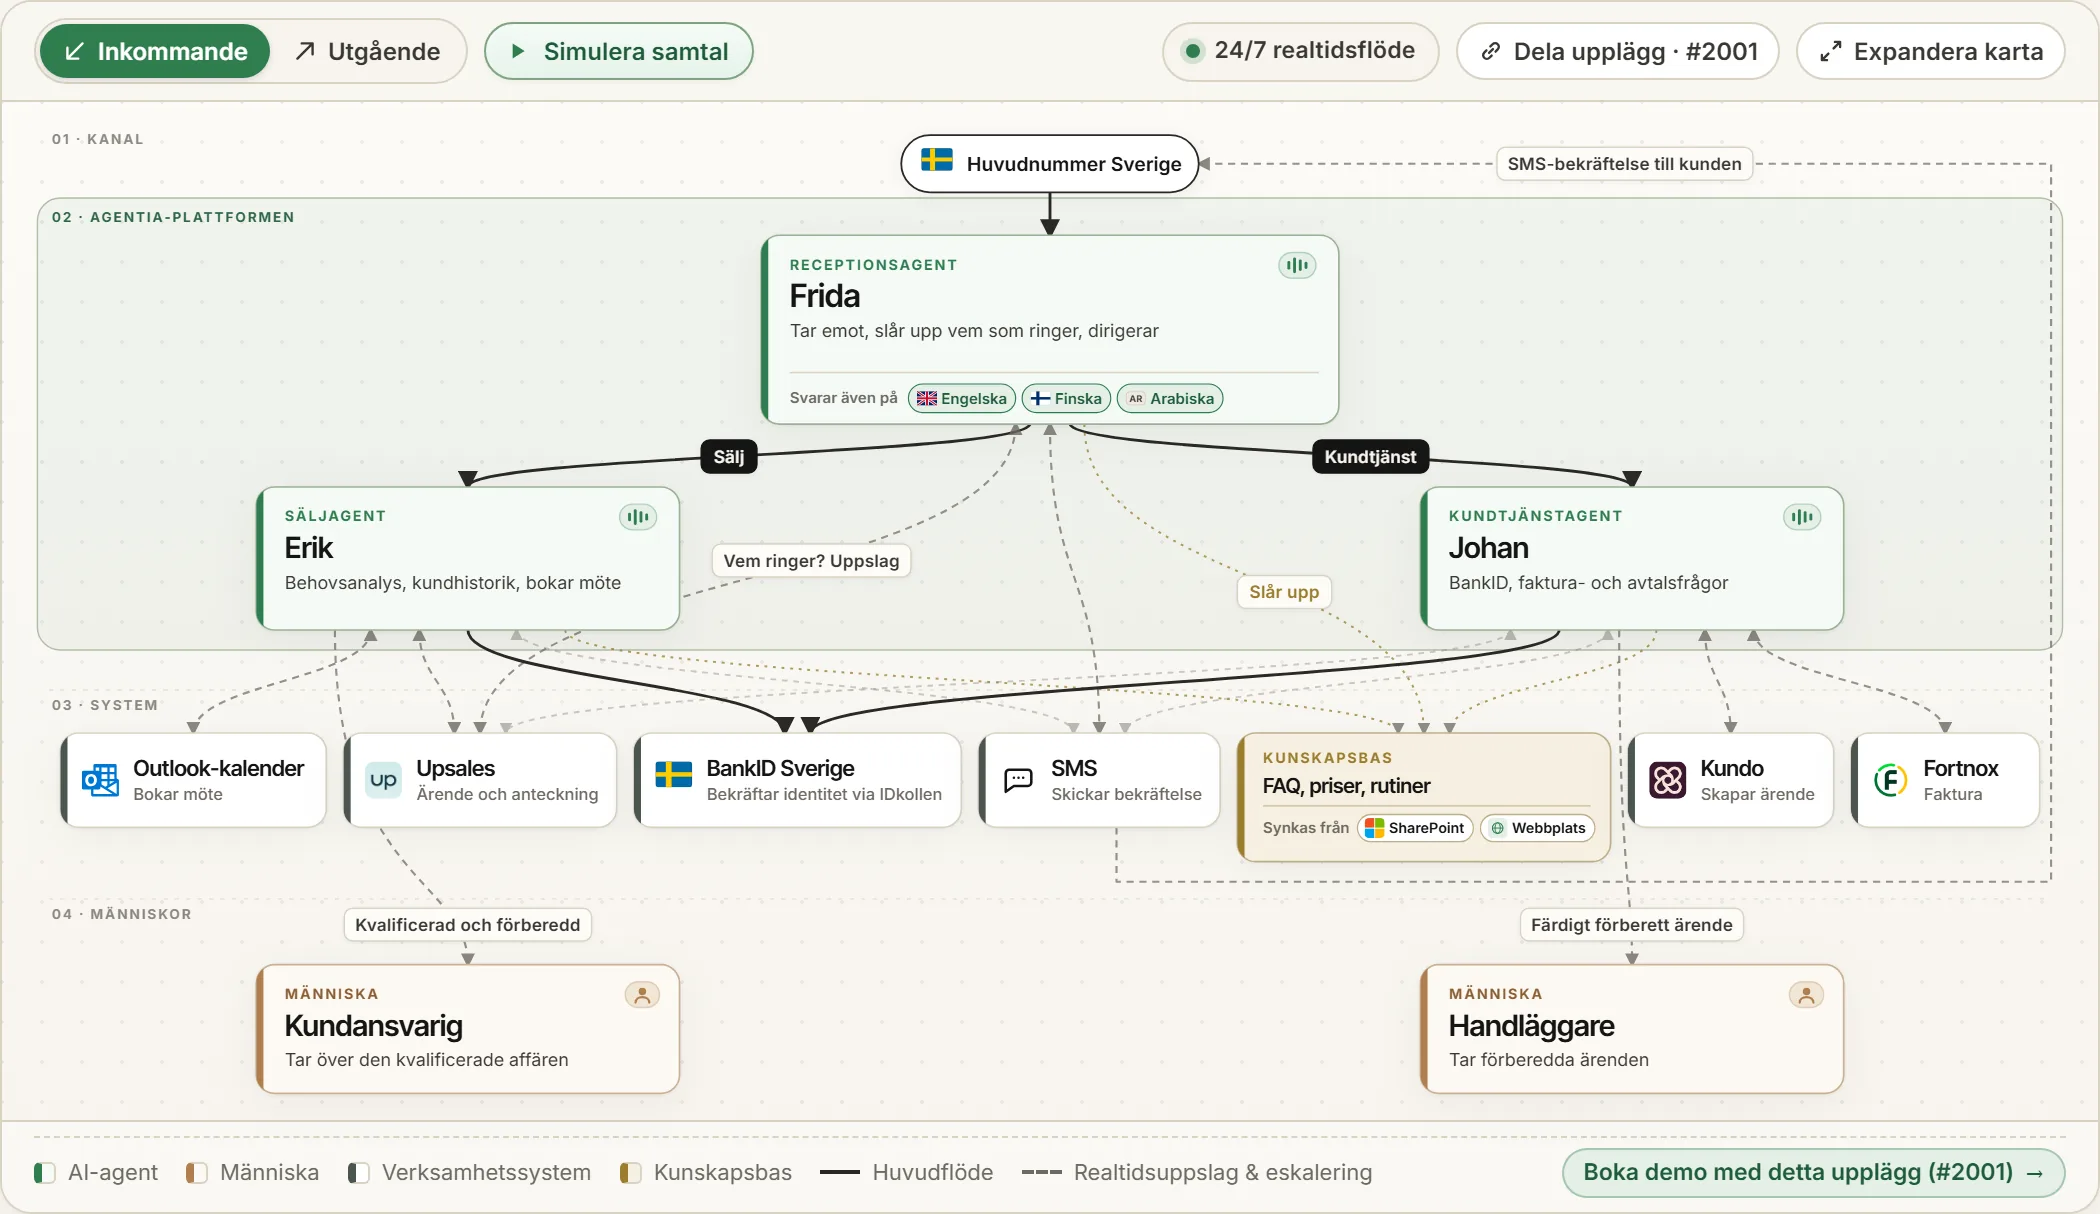Viewport: 2100px width, 1214px height.
Task: Expand the map with Expandera karta
Action: click(x=1931, y=51)
